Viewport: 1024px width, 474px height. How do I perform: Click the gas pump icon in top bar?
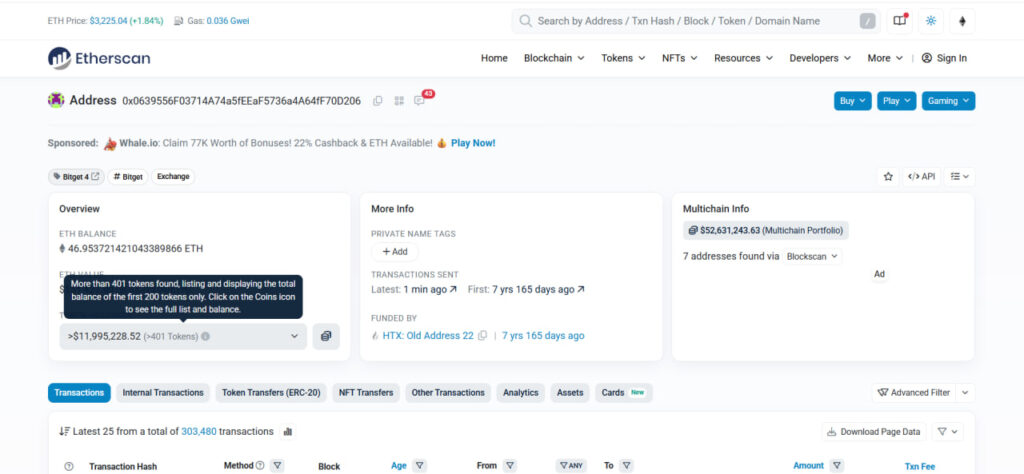[x=179, y=21]
